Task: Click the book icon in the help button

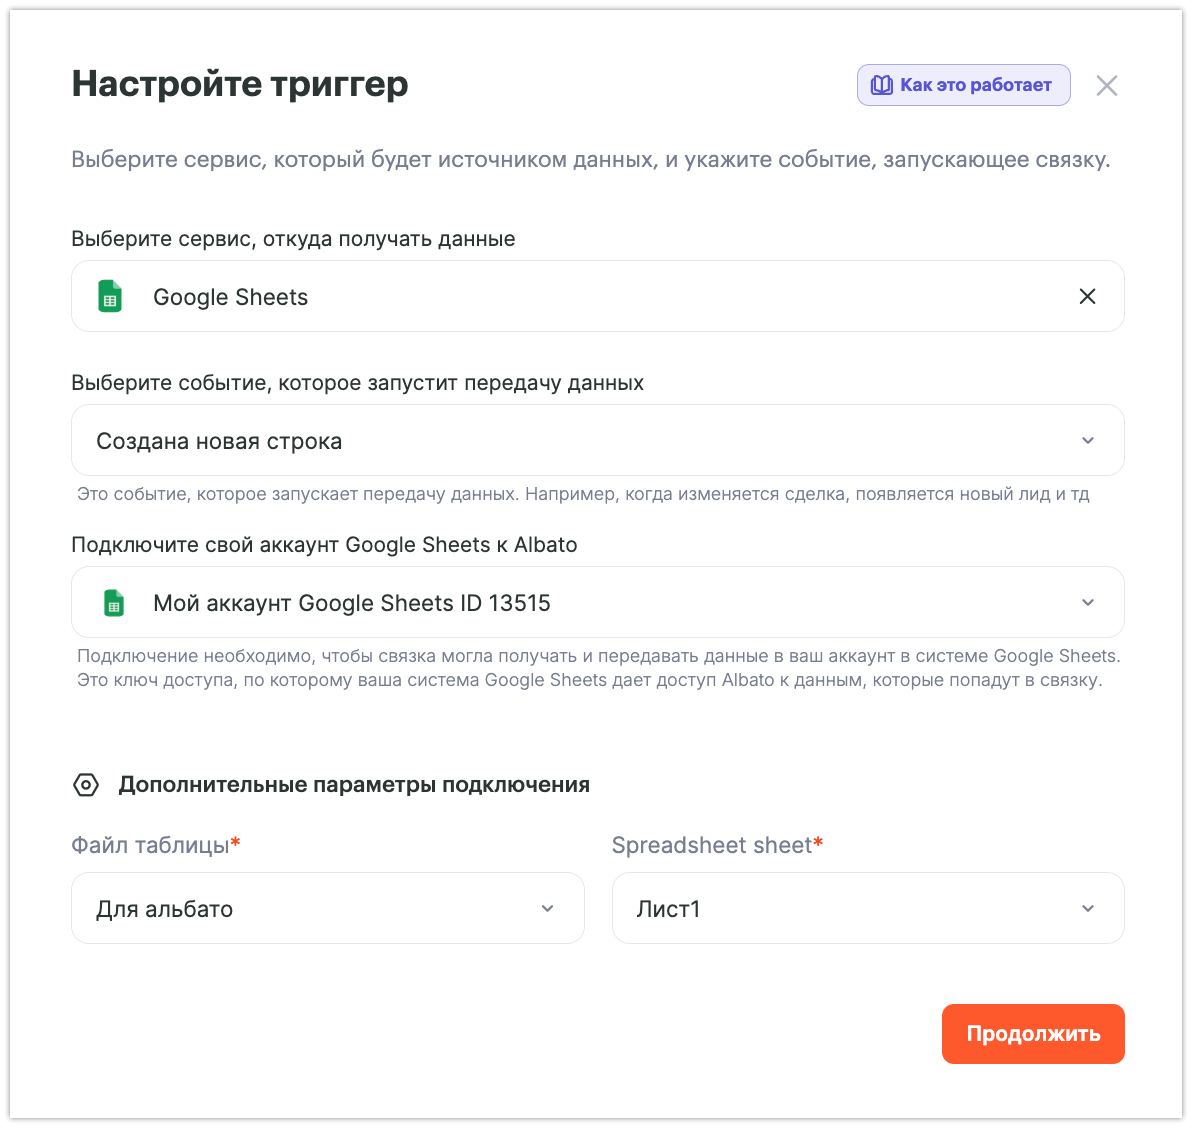Action: tap(881, 85)
